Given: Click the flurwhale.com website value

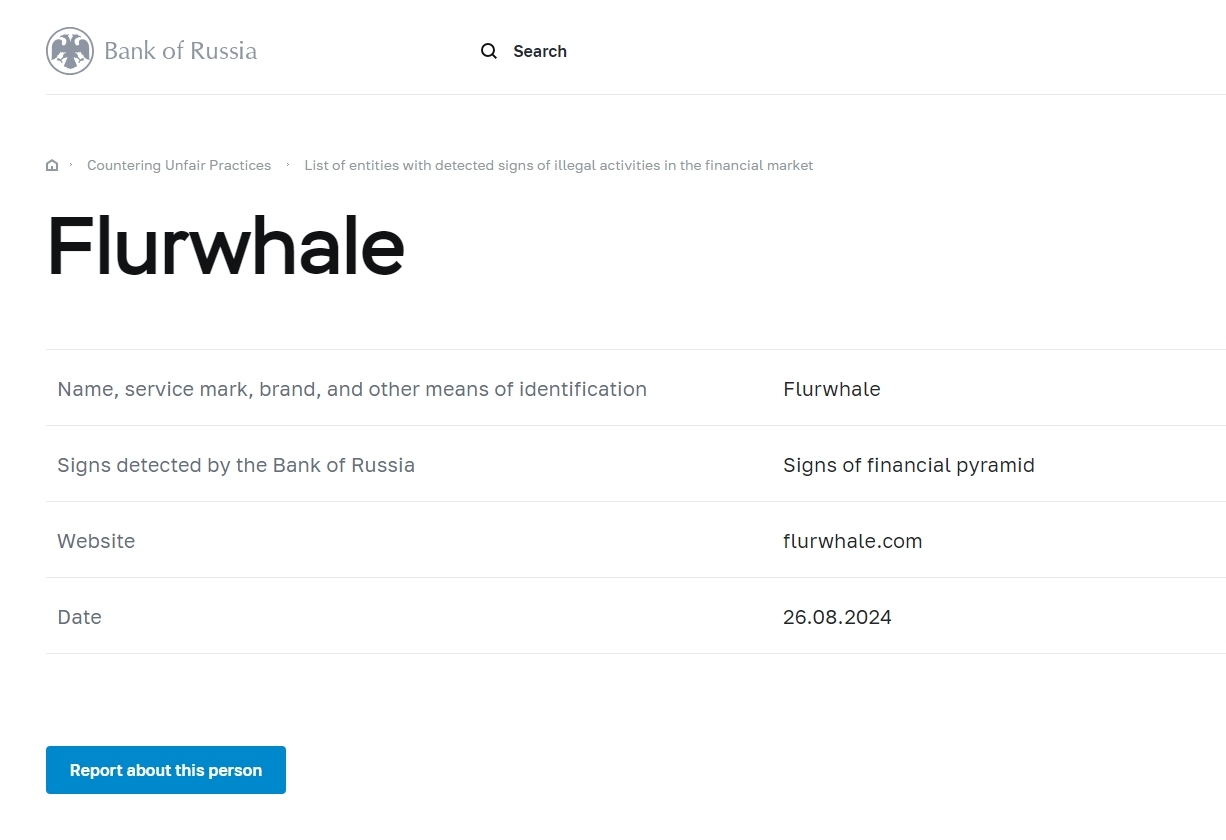Looking at the screenshot, I should point(852,541).
